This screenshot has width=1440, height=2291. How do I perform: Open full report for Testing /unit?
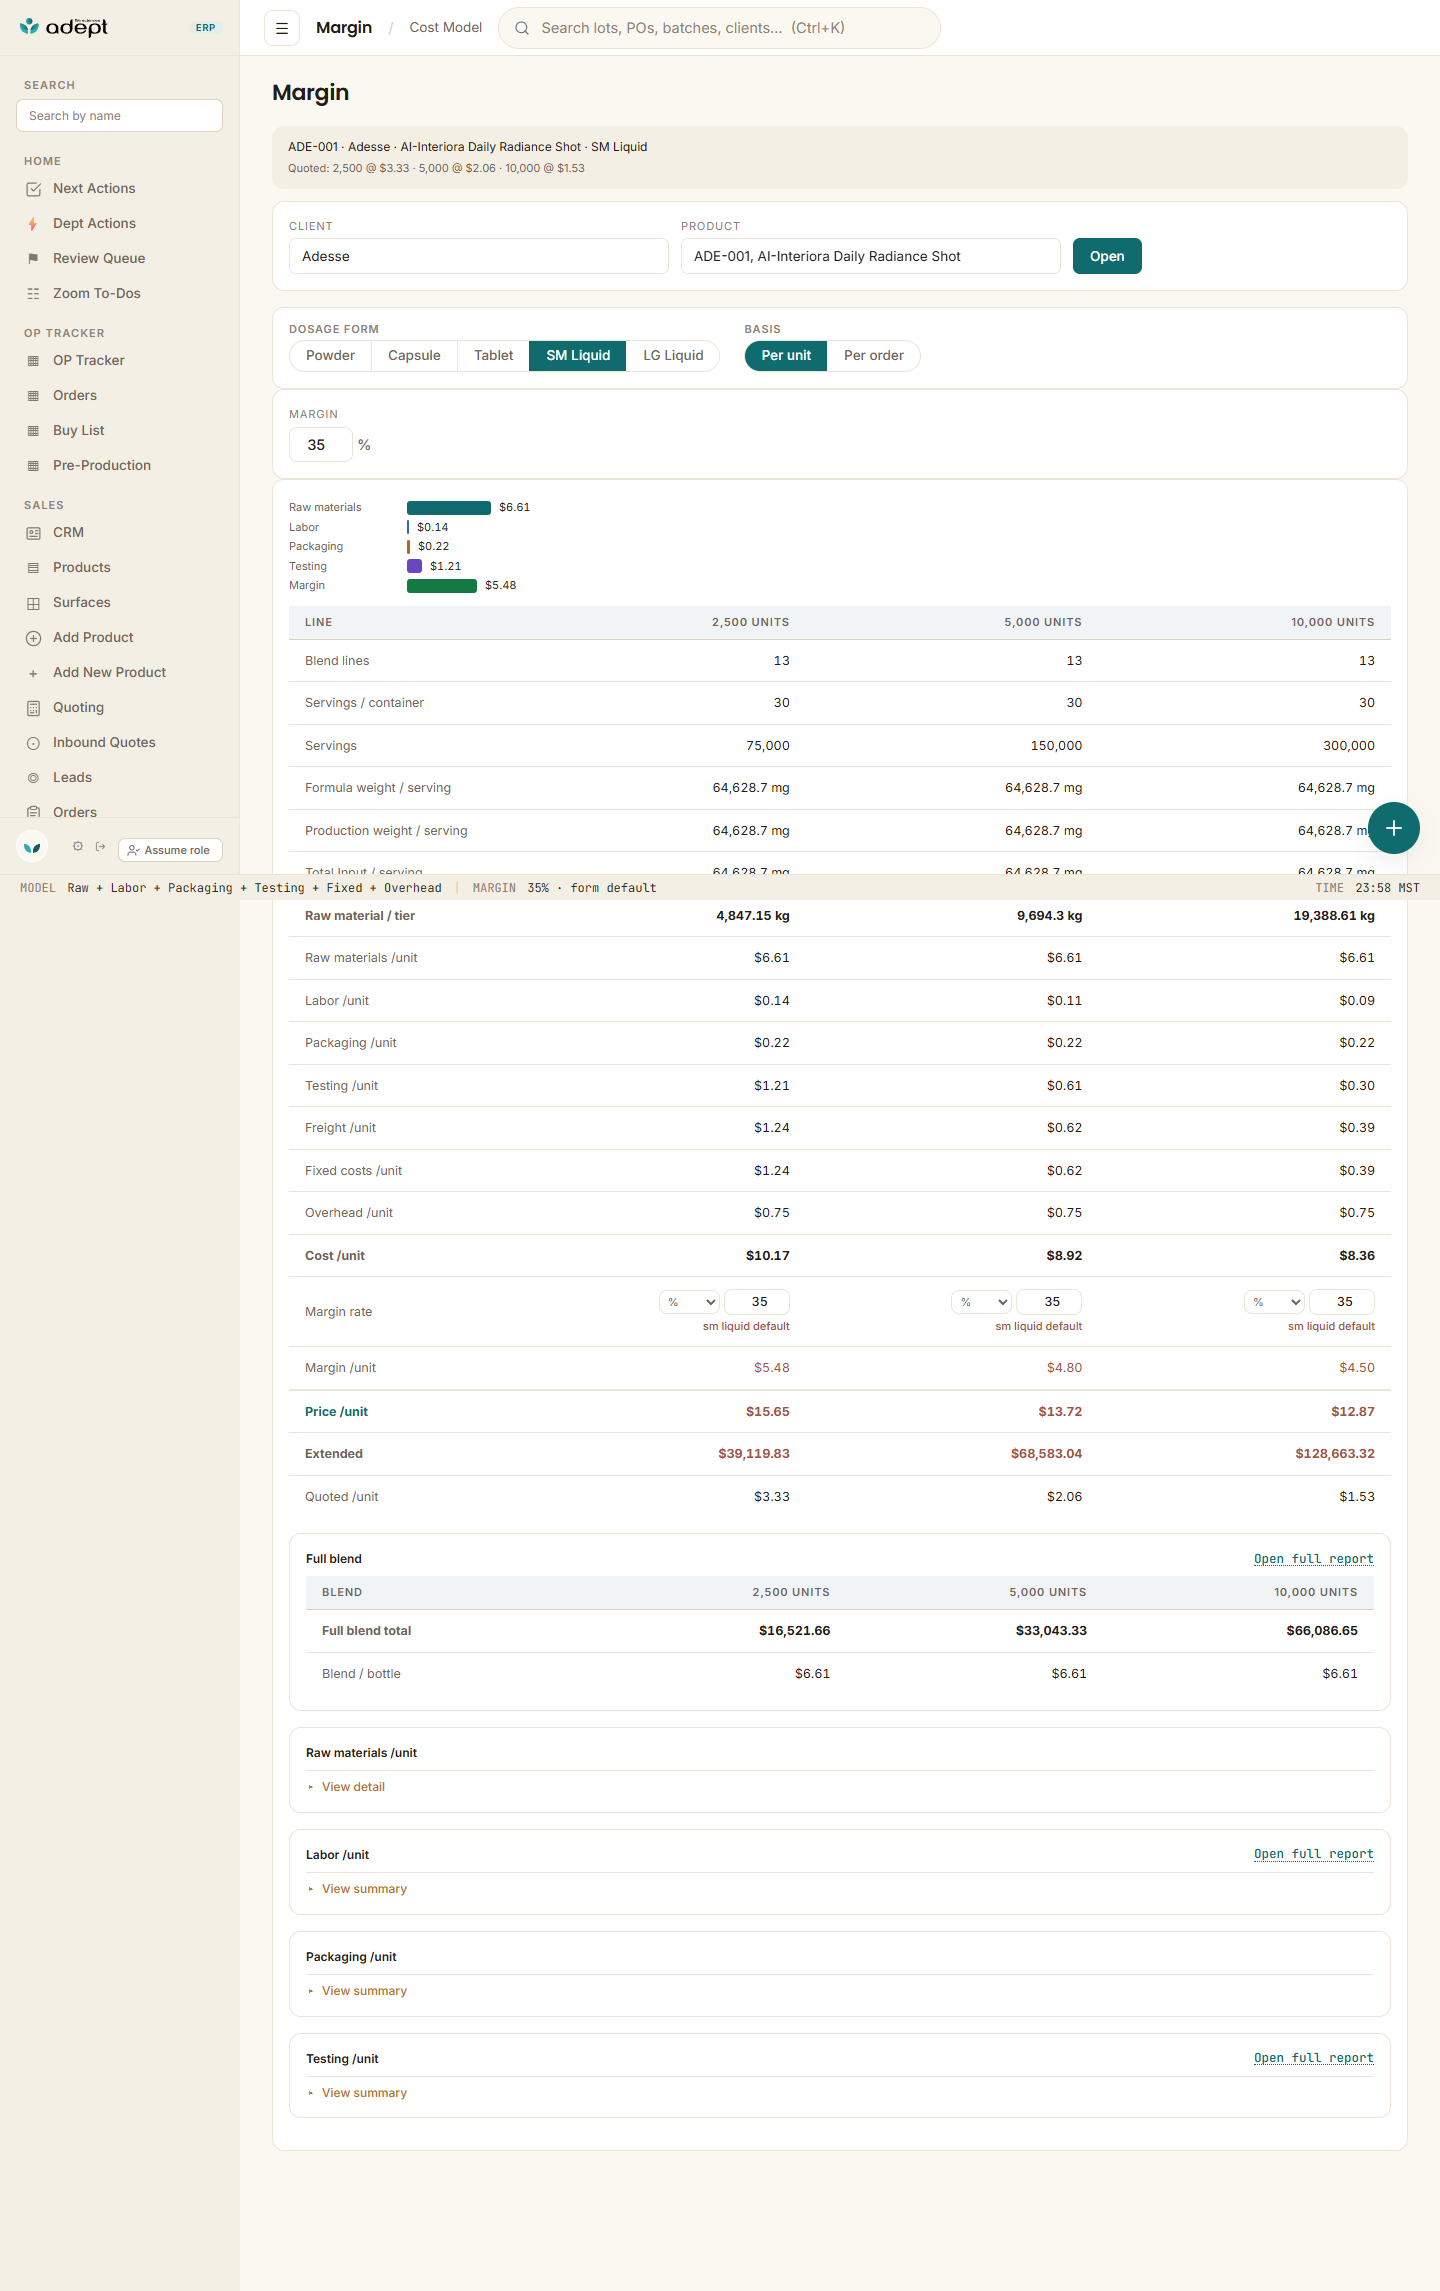(x=1314, y=2058)
